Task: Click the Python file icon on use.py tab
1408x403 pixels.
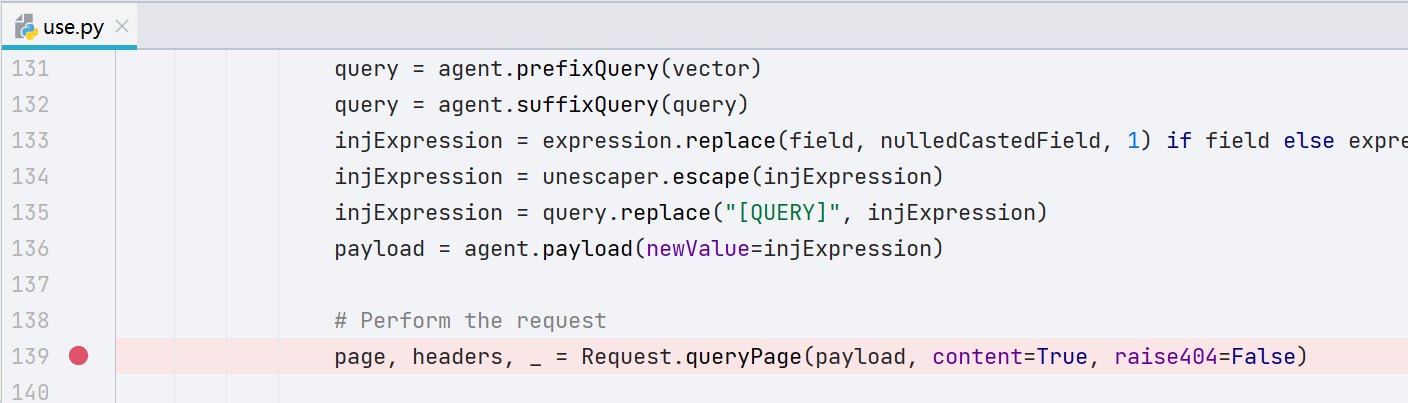Action: 26,27
